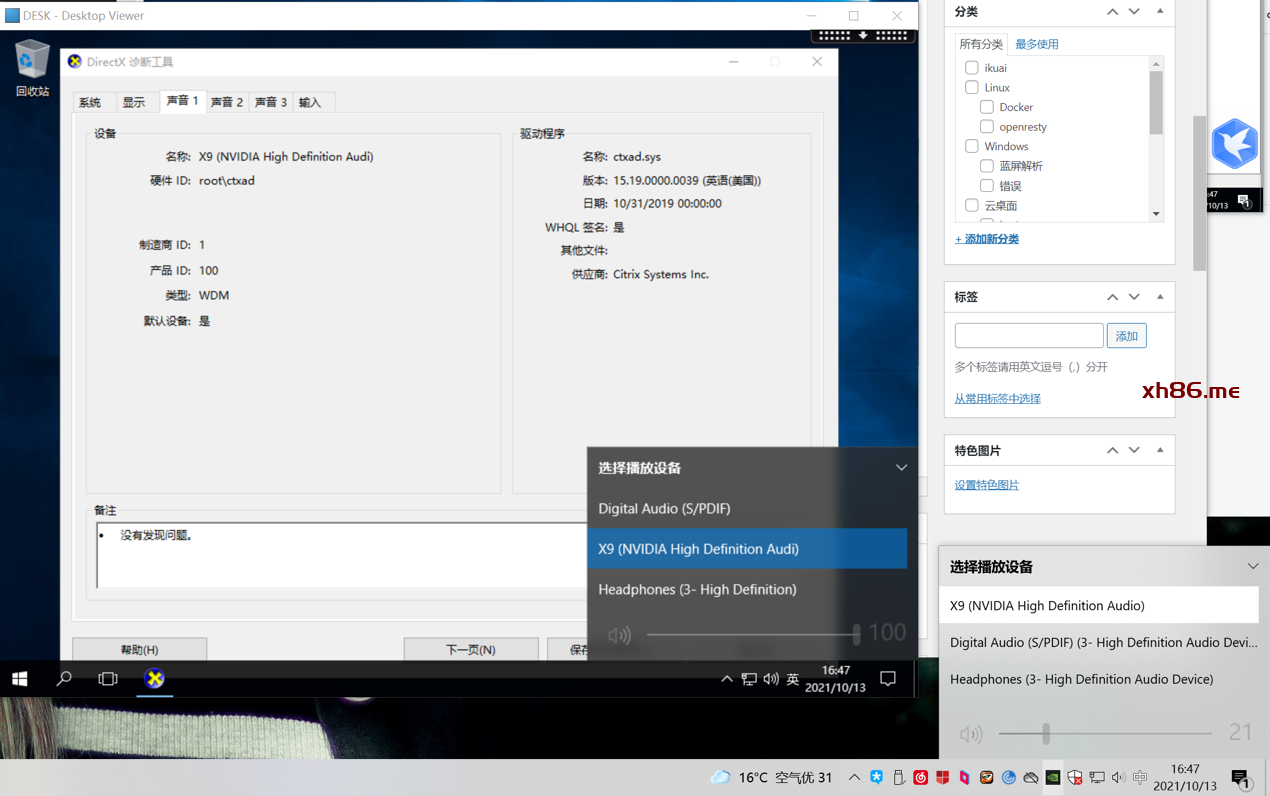Toggle host IME indicator 中
The height and width of the screenshot is (796, 1270).
(1141, 777)
